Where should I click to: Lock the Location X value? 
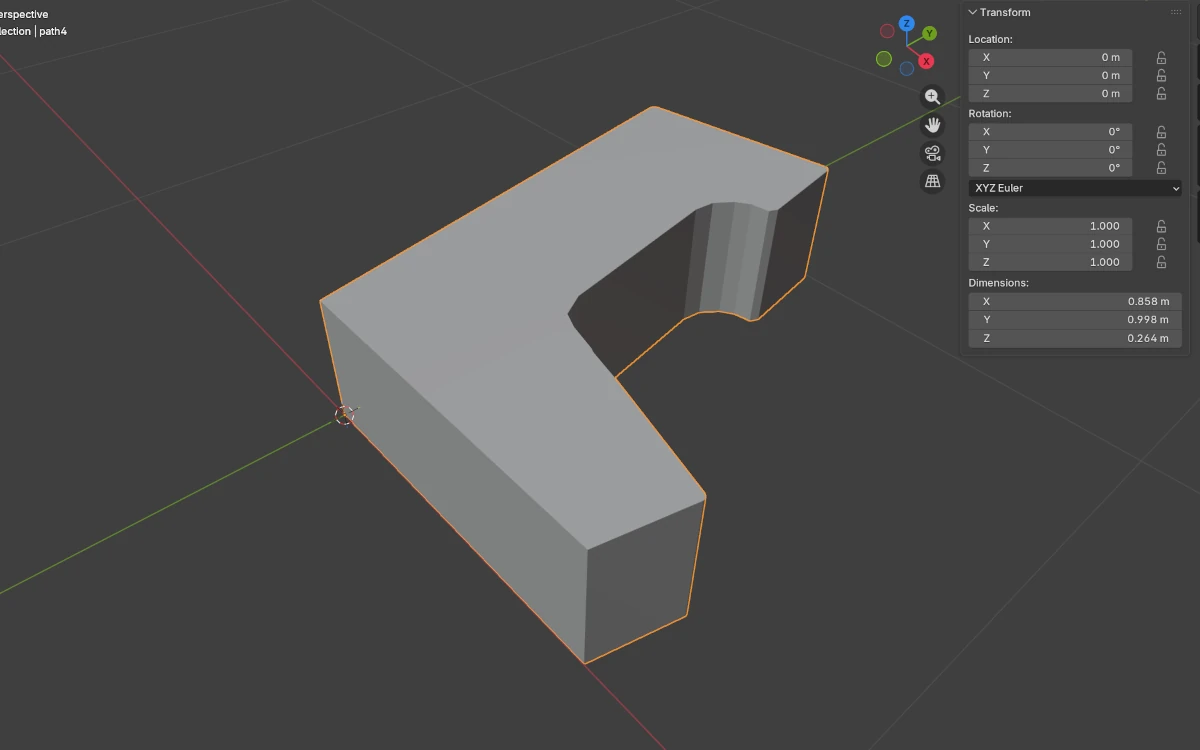point(1161,58)
